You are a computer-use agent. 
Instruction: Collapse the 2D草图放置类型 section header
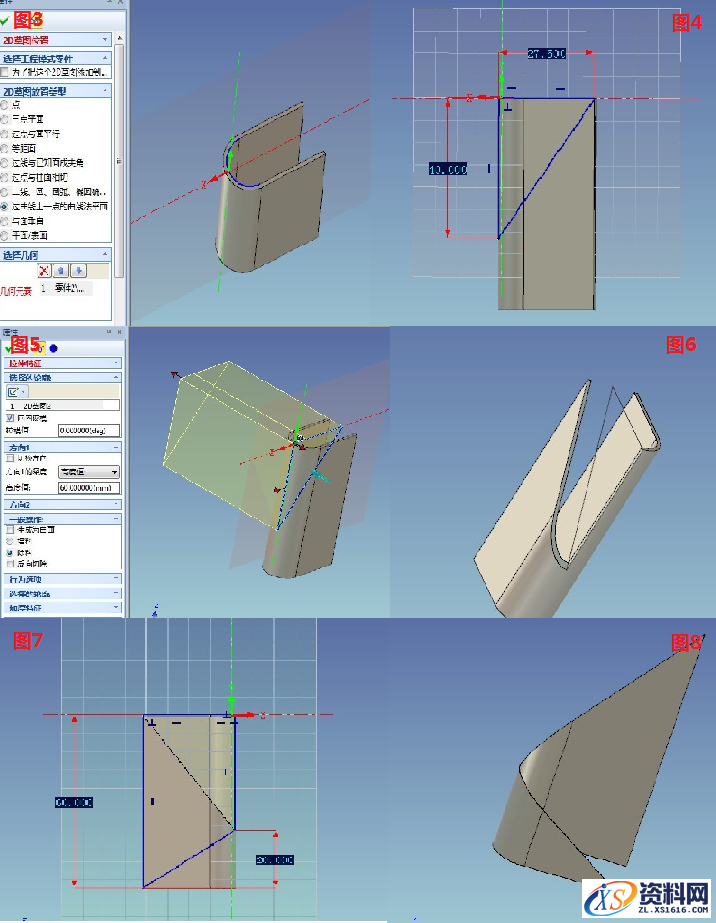(x=56, y=91)
